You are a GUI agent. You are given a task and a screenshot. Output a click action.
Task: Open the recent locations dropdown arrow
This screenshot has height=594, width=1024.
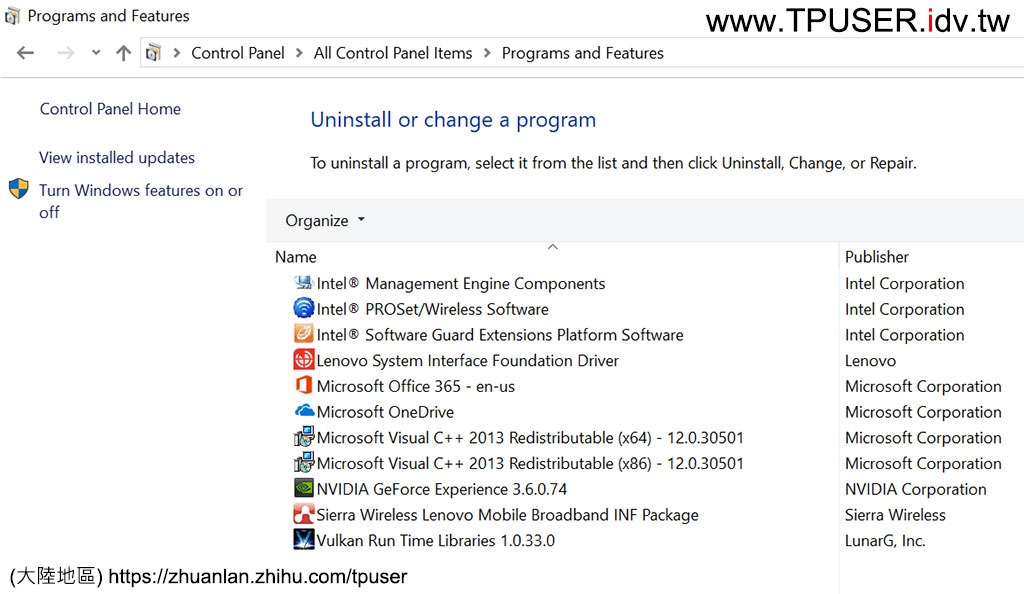click(x=96, y=53)
